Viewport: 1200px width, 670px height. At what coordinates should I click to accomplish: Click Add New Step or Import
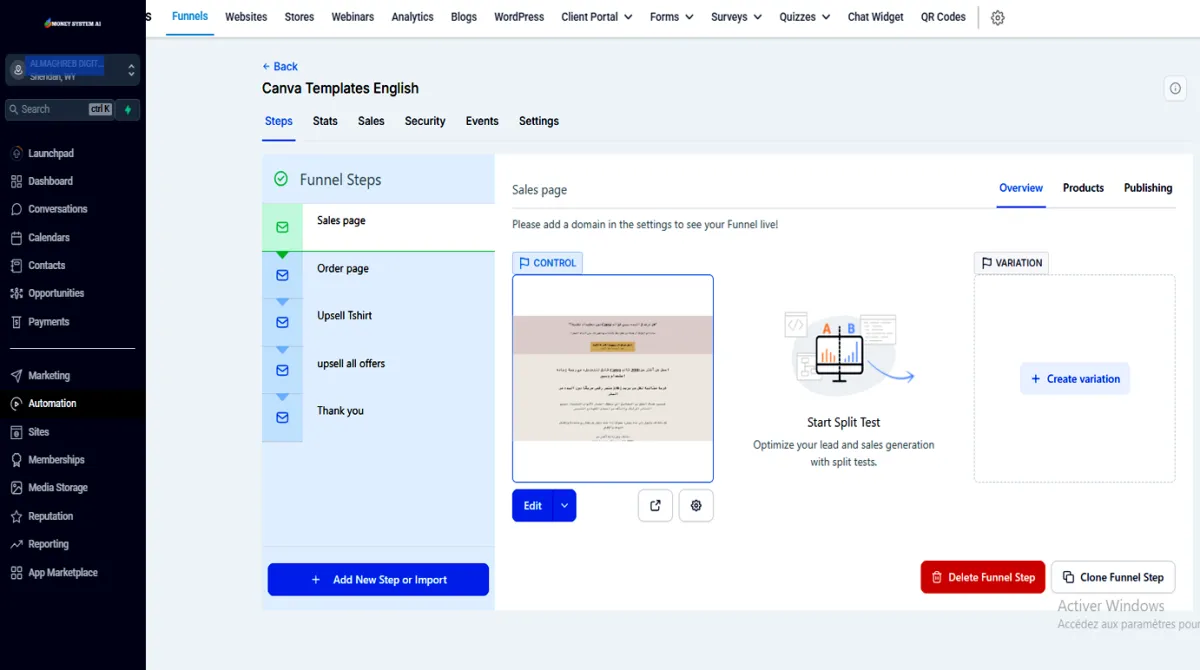click(378, 580)
